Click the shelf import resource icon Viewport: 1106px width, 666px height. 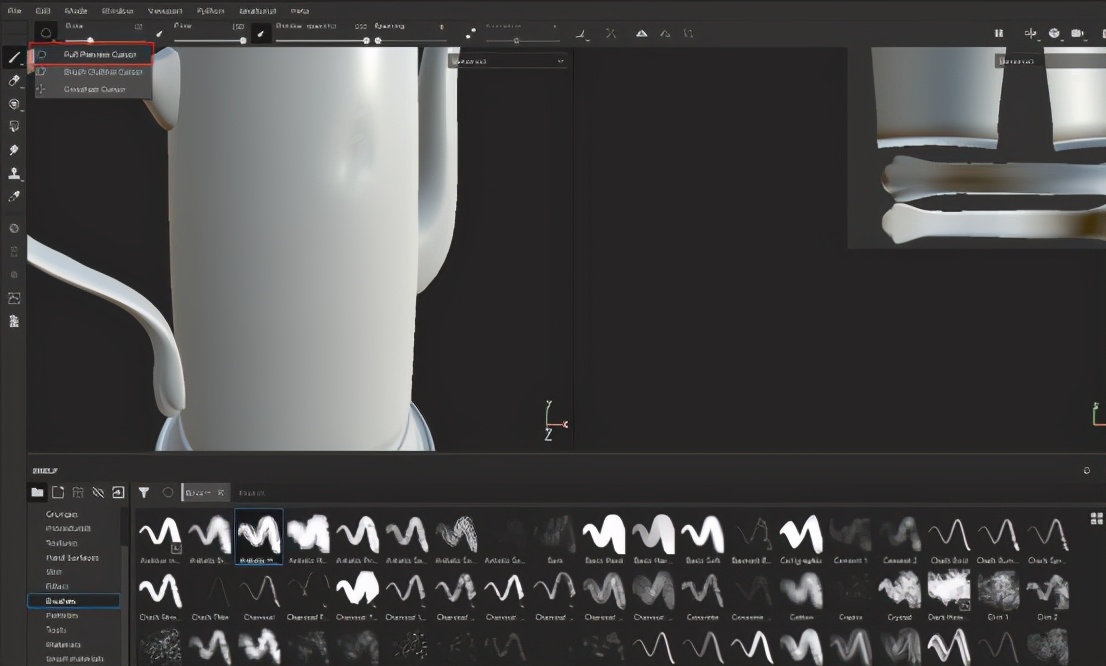[118, 492]
